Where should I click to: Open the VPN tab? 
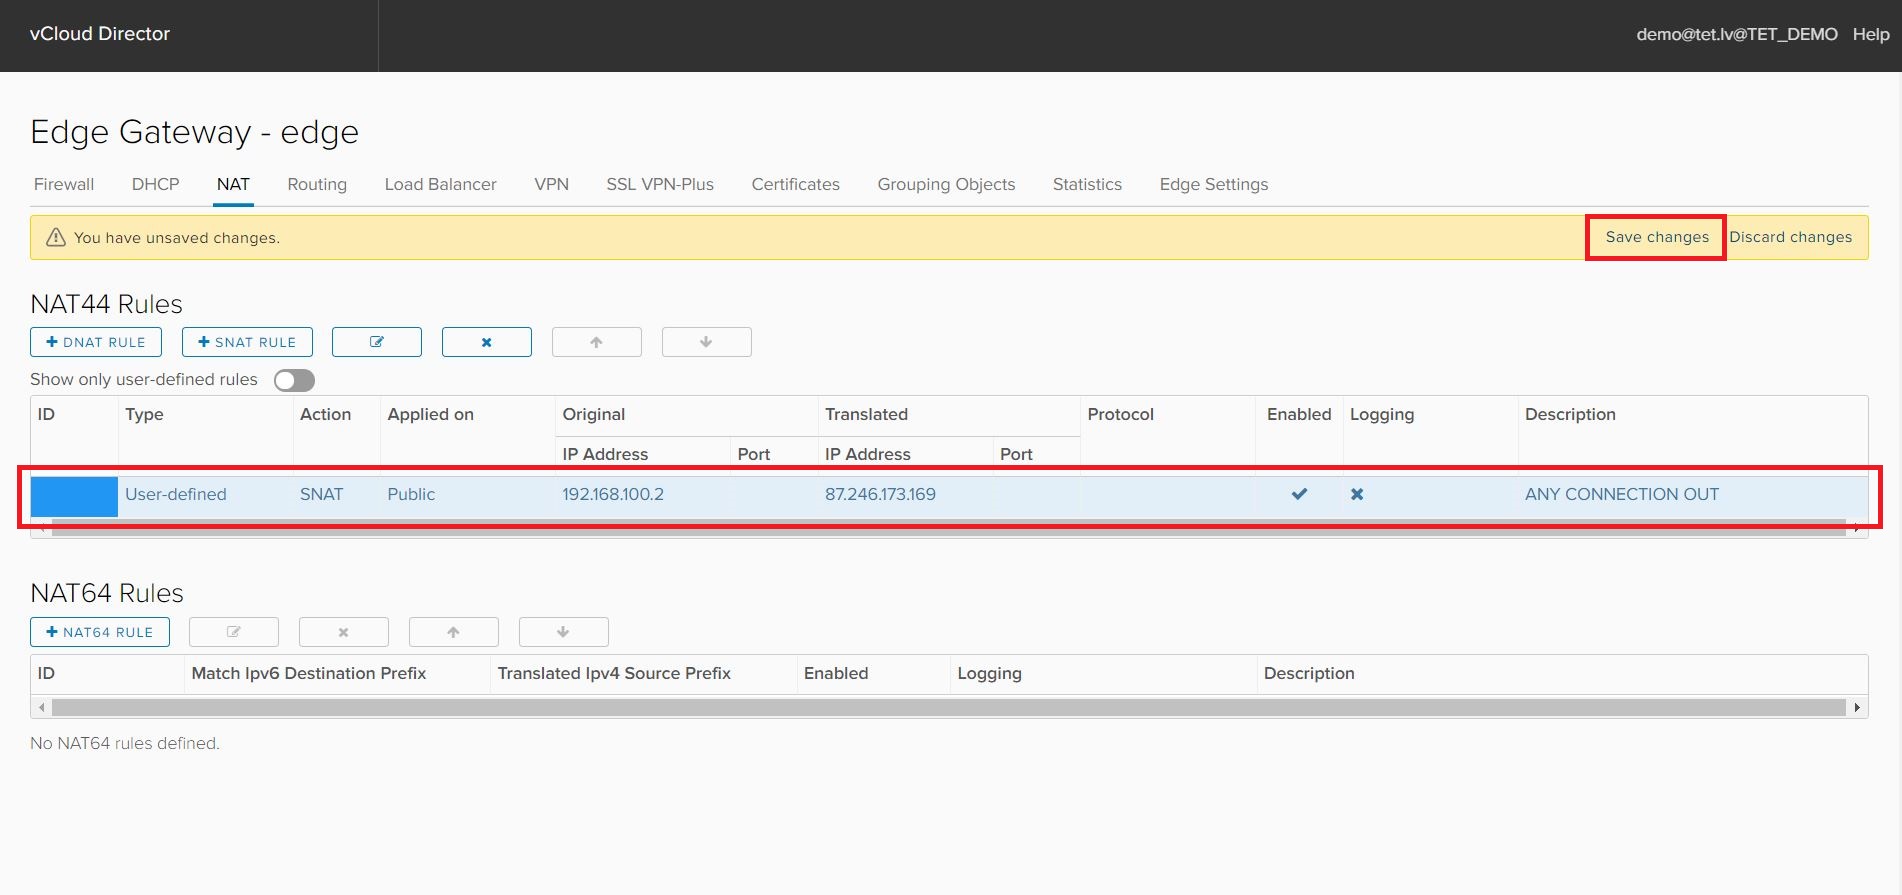pos(551,184)
